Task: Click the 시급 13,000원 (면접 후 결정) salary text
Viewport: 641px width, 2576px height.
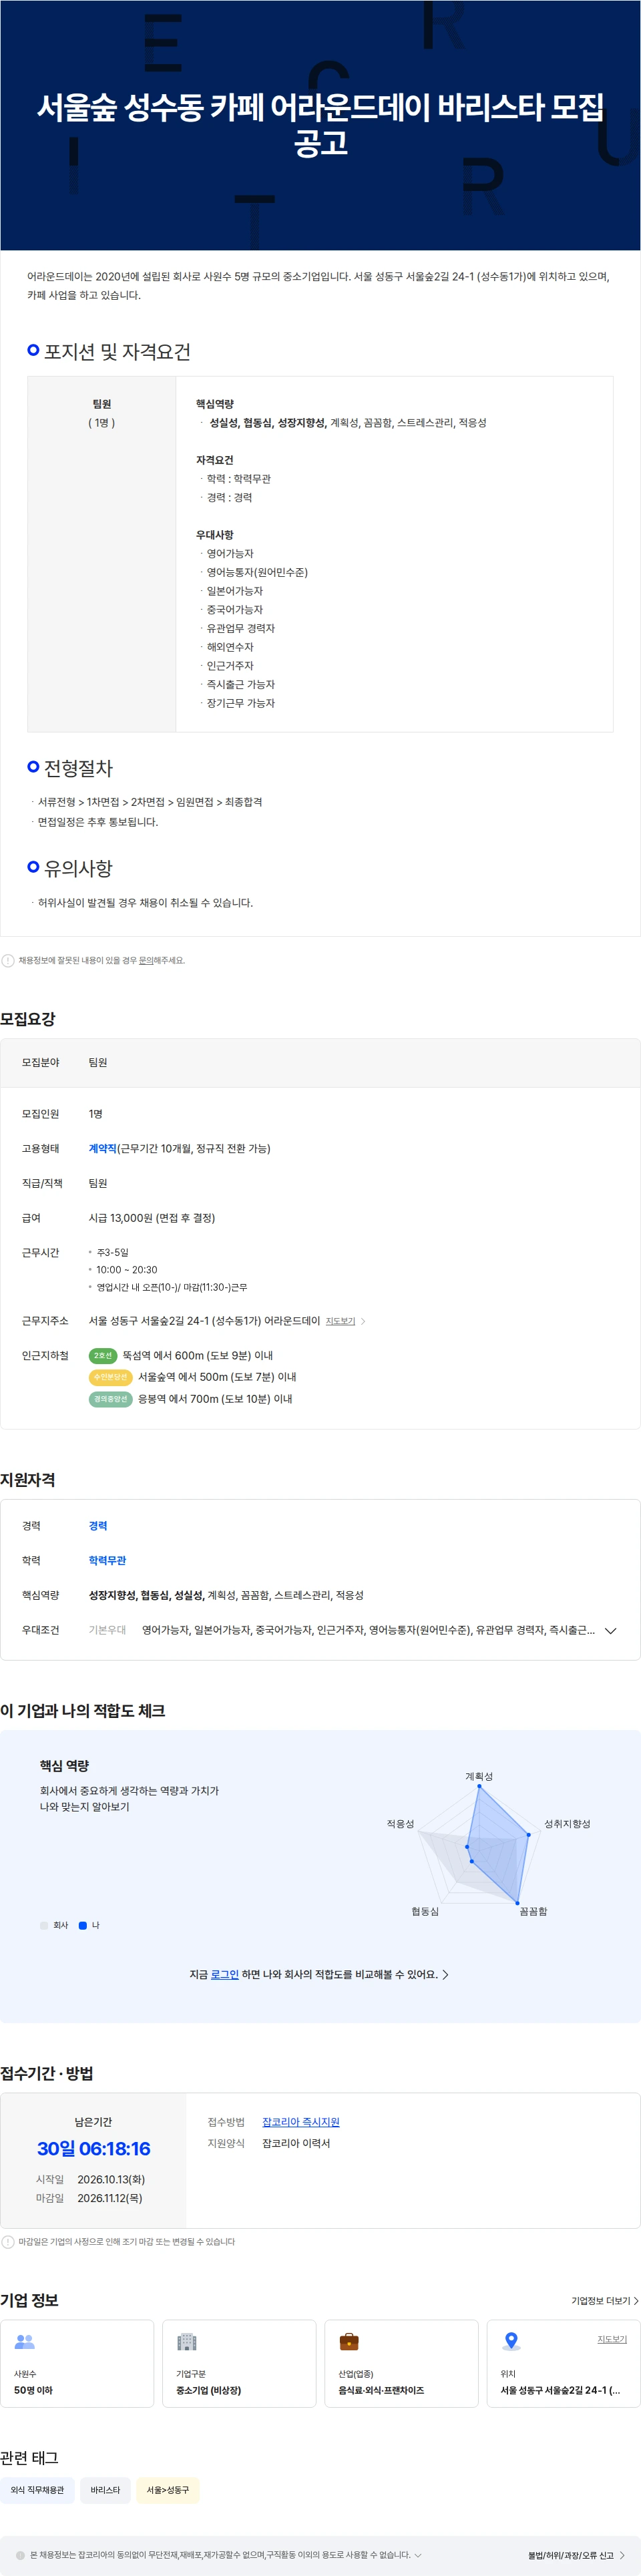Action: [152, 1217]
